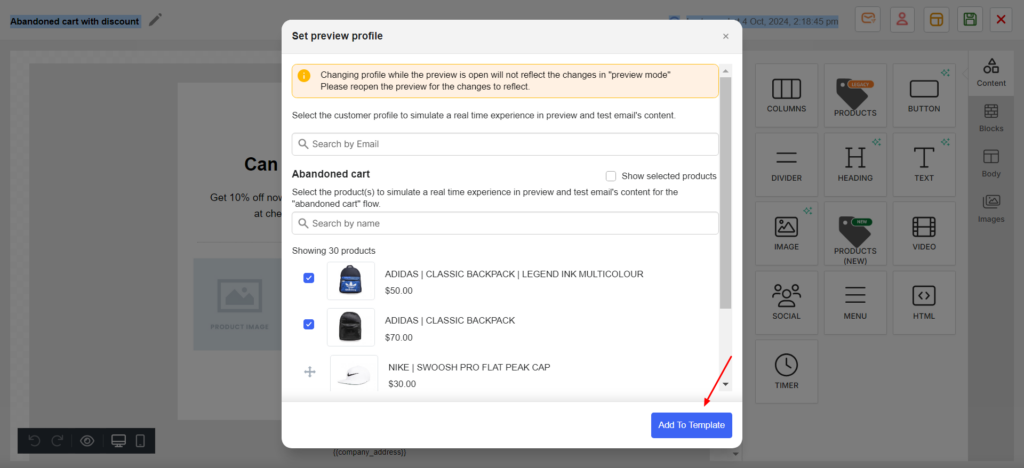Image resolution: width=1024 pixels, height=468 pixels.
Task: Open the Blocks tab in sidebar
Action: click(x=990, y=117)
